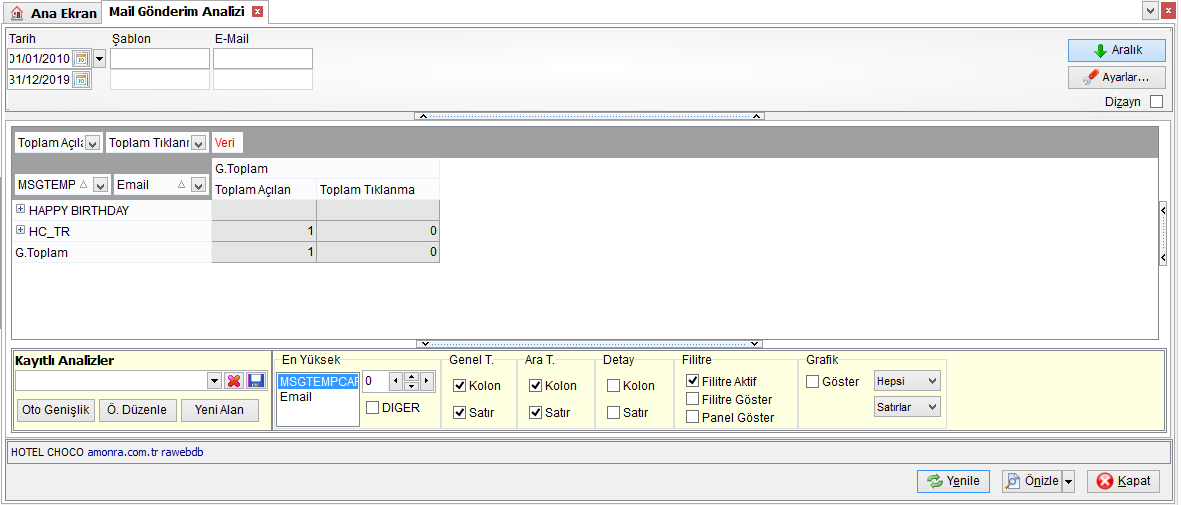Select MSGTEMPCAP in En Yüksek list
This screenshot has width=1181, height=505.
pyautogui.click(x=317, y=381)
